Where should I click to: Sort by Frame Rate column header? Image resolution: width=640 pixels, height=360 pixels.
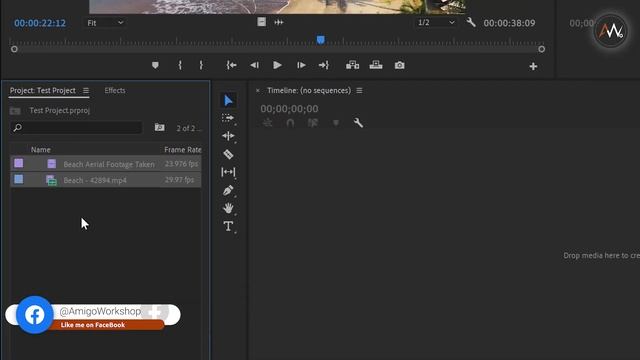point(182,150)
